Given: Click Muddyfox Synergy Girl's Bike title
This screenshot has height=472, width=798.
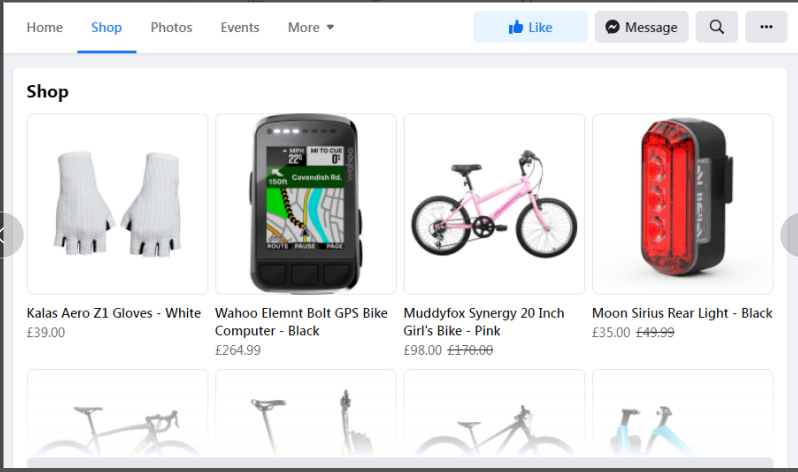Looking at the screenshot, I should click(483, 321).
